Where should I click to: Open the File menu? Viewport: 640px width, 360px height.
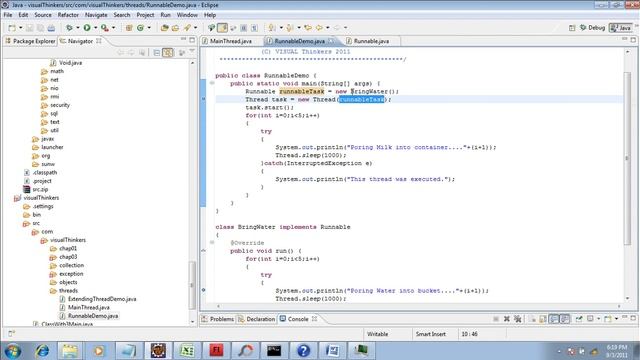pos(8,15)
